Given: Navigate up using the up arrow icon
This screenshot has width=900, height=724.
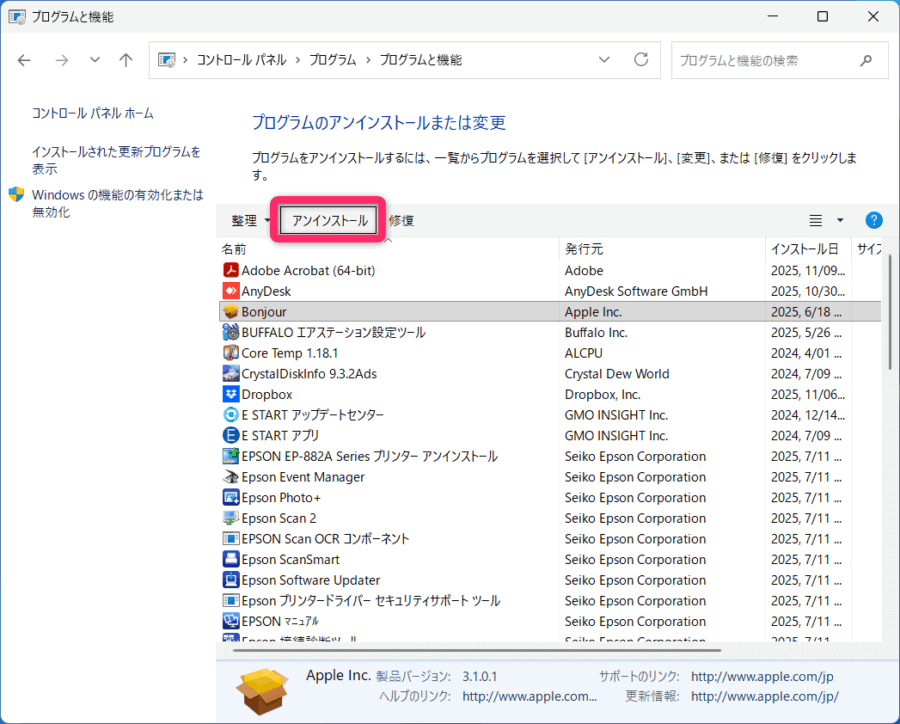Looking at the screenshot, I should click(x=125, y=60).
